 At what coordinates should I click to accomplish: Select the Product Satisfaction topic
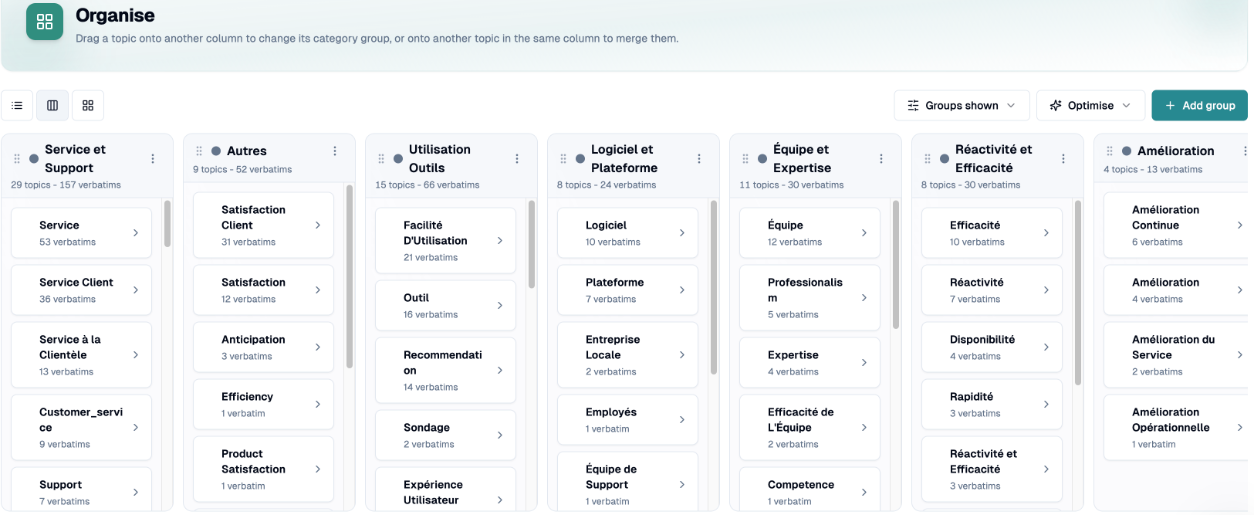point(263,469)
